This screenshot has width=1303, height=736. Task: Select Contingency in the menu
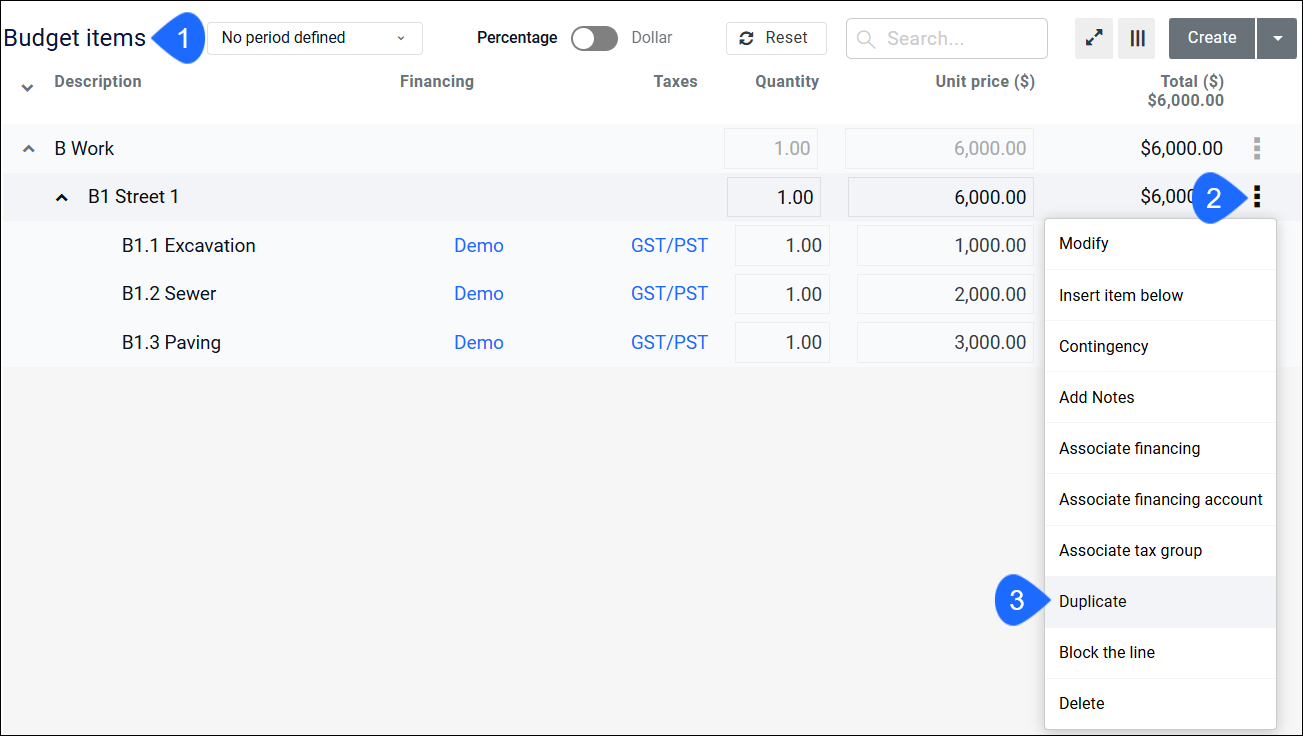tap(1160, 346)
